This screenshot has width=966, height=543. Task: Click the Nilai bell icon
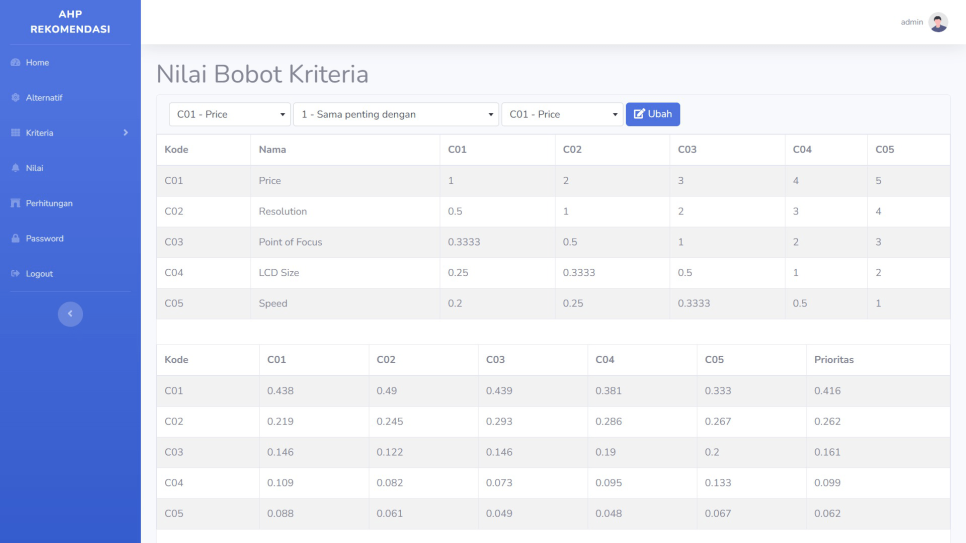(15, 168)
